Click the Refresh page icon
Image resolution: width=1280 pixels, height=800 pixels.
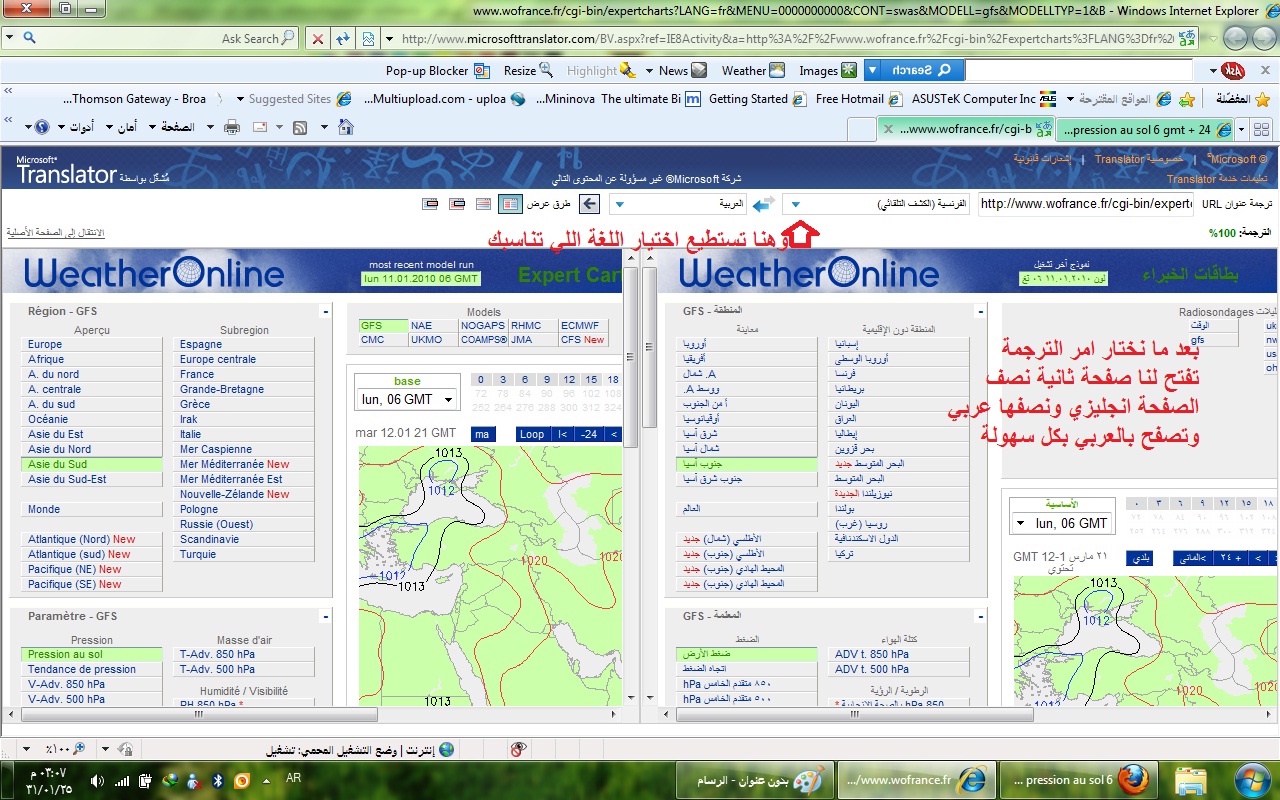(x=343, y=39)
